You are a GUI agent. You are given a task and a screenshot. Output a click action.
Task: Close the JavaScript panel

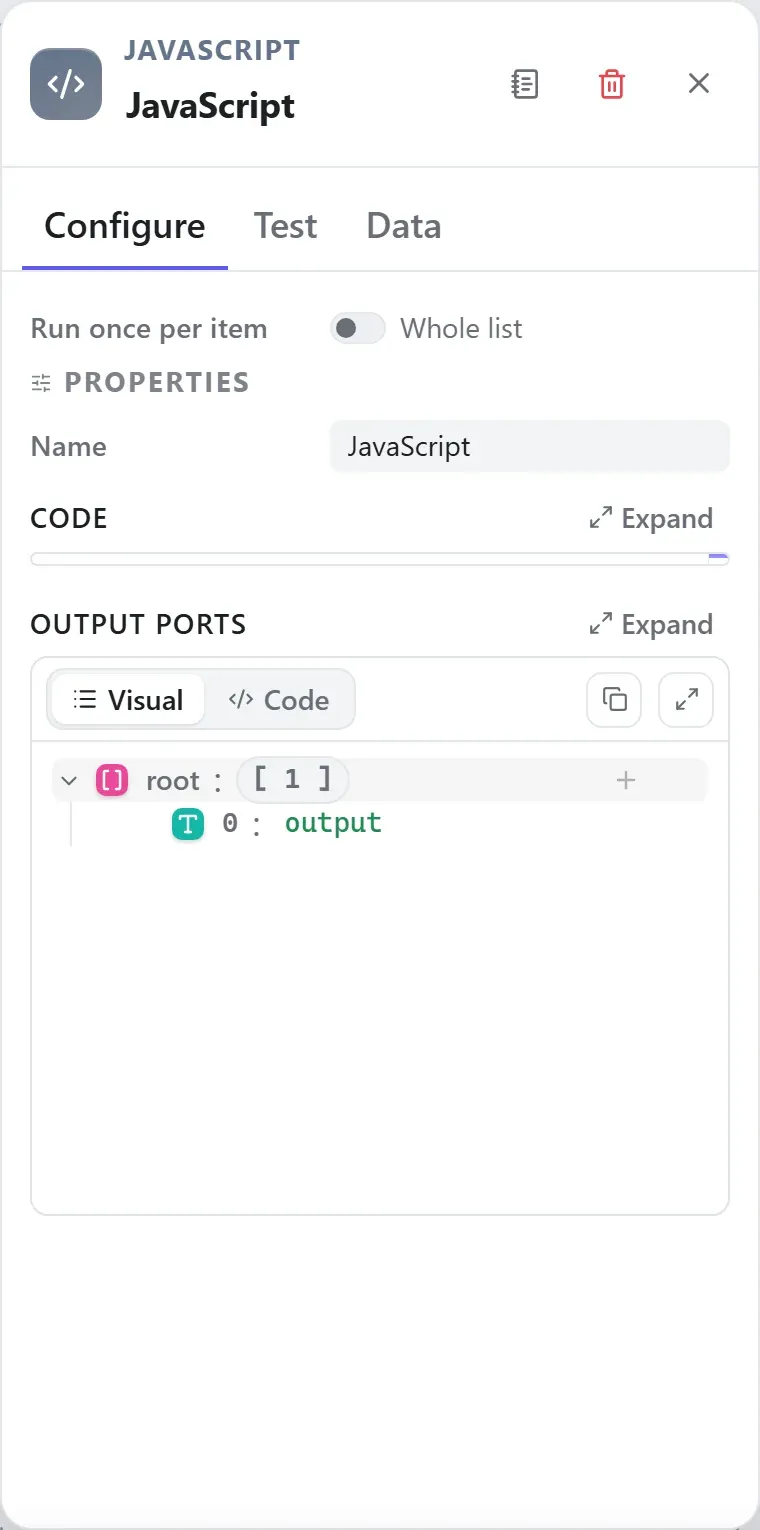click(698, 84)
